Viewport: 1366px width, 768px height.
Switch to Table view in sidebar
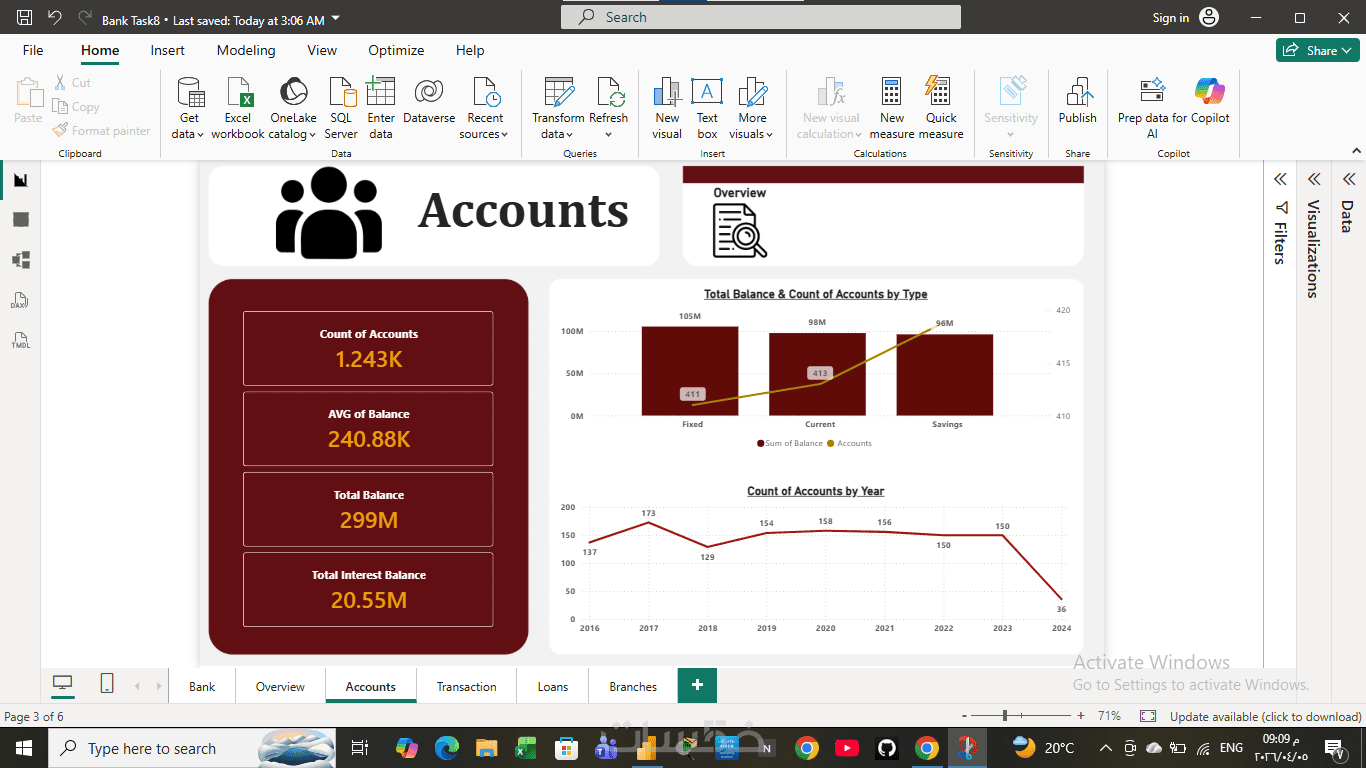click(21, 220)
